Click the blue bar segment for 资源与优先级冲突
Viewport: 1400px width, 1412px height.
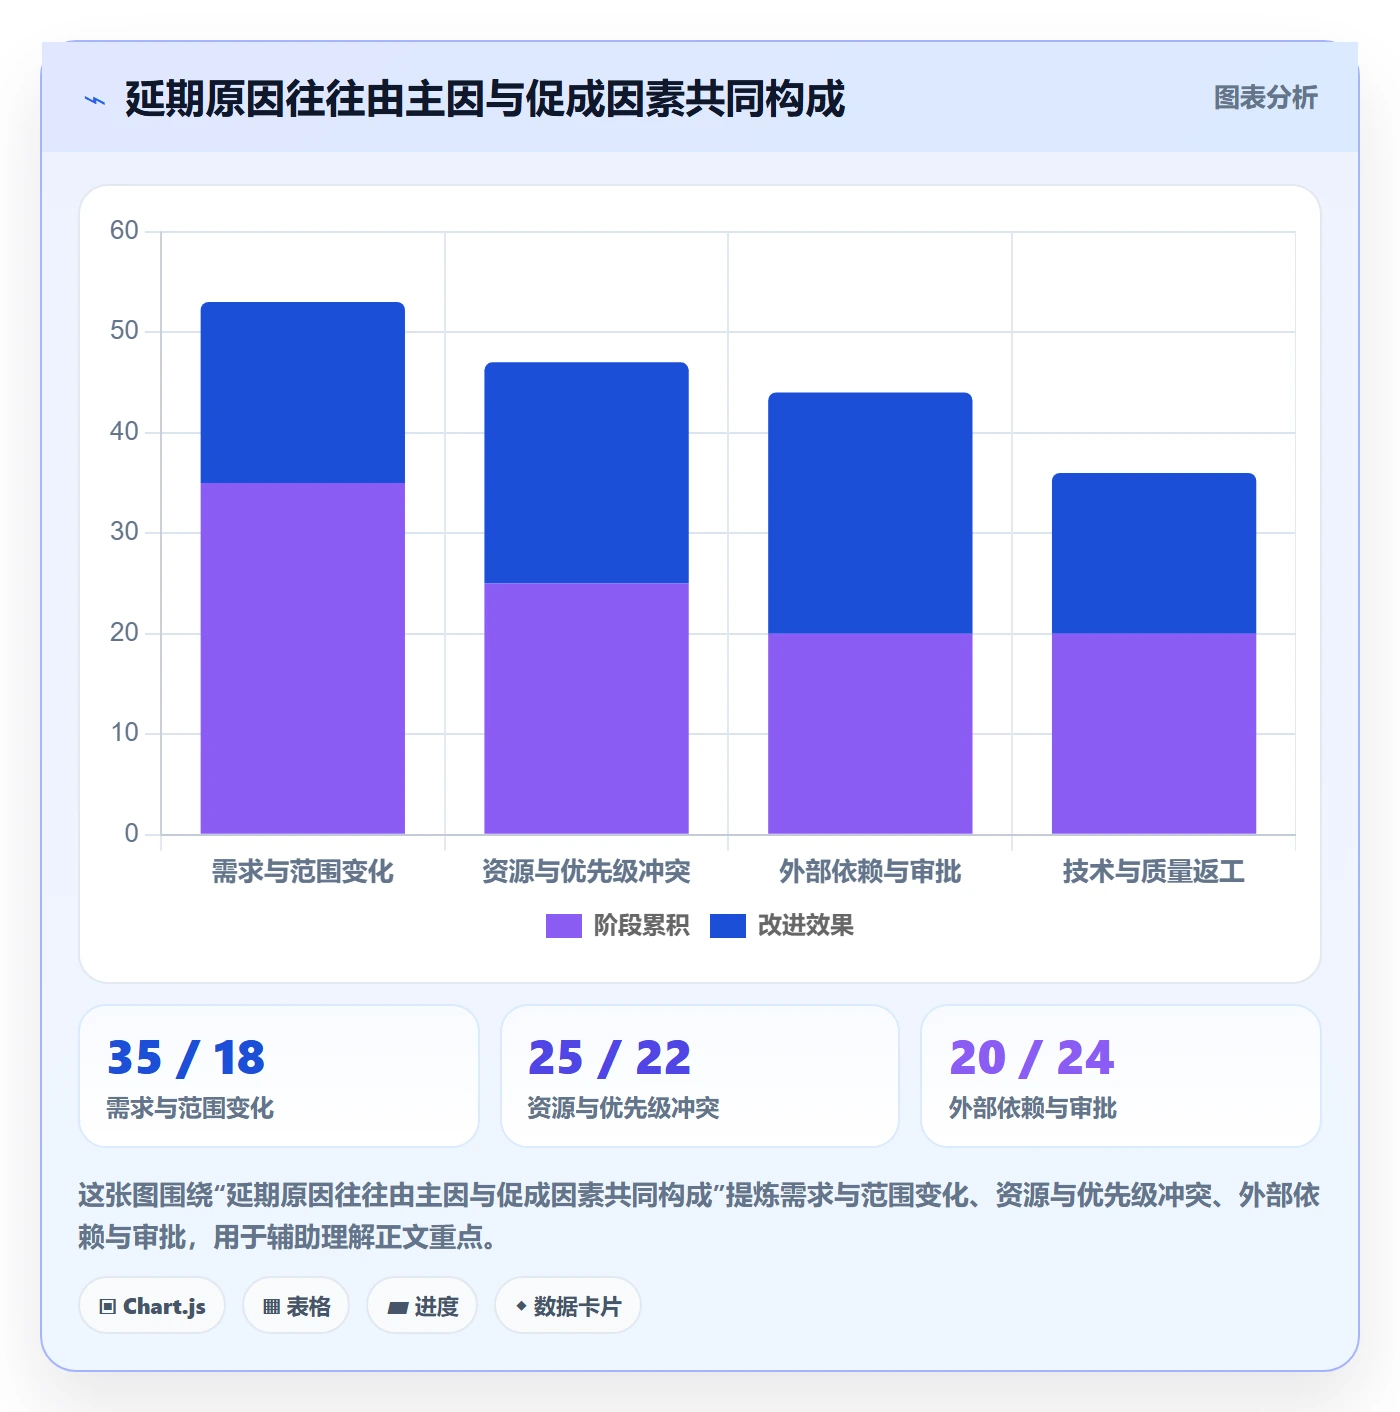[587, 472]
